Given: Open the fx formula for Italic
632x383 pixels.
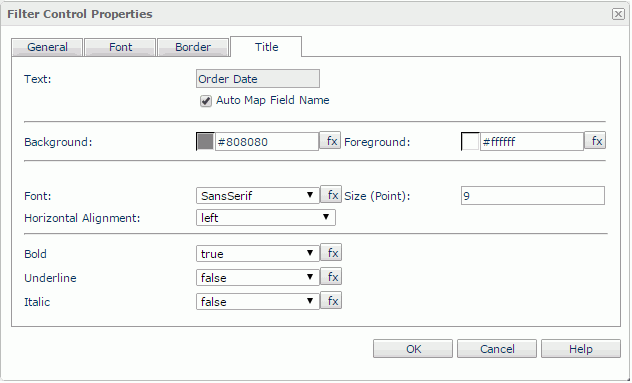Looking at the screenshot, I should tap(331, 301).
